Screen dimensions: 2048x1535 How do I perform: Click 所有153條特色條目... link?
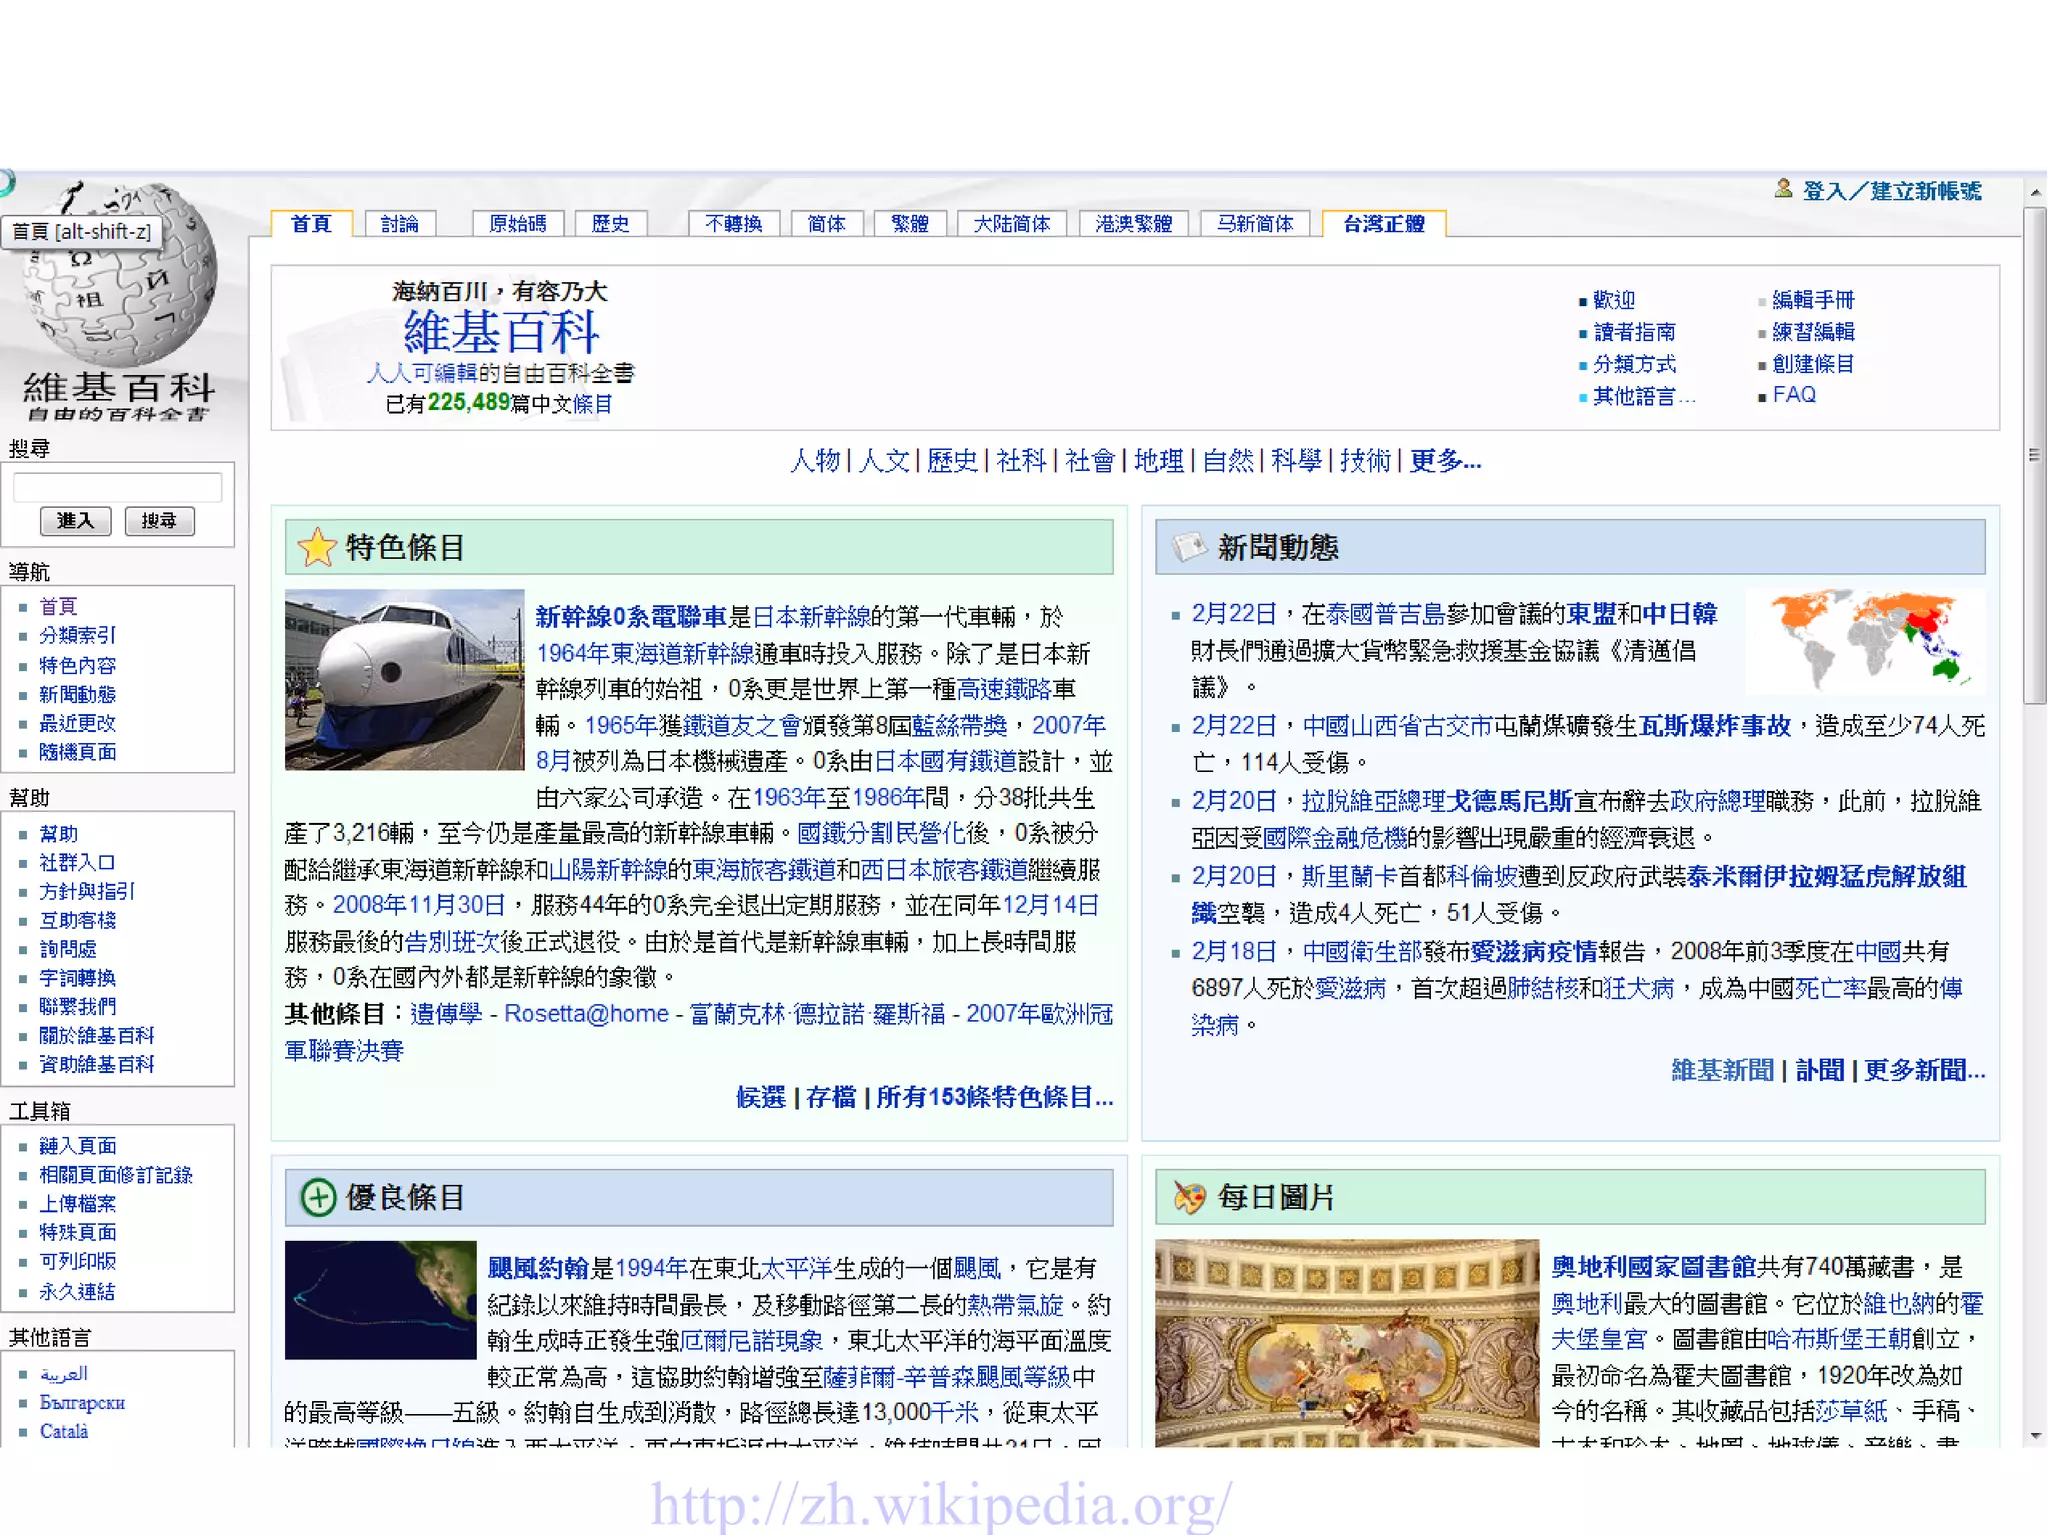(995, 1097)
